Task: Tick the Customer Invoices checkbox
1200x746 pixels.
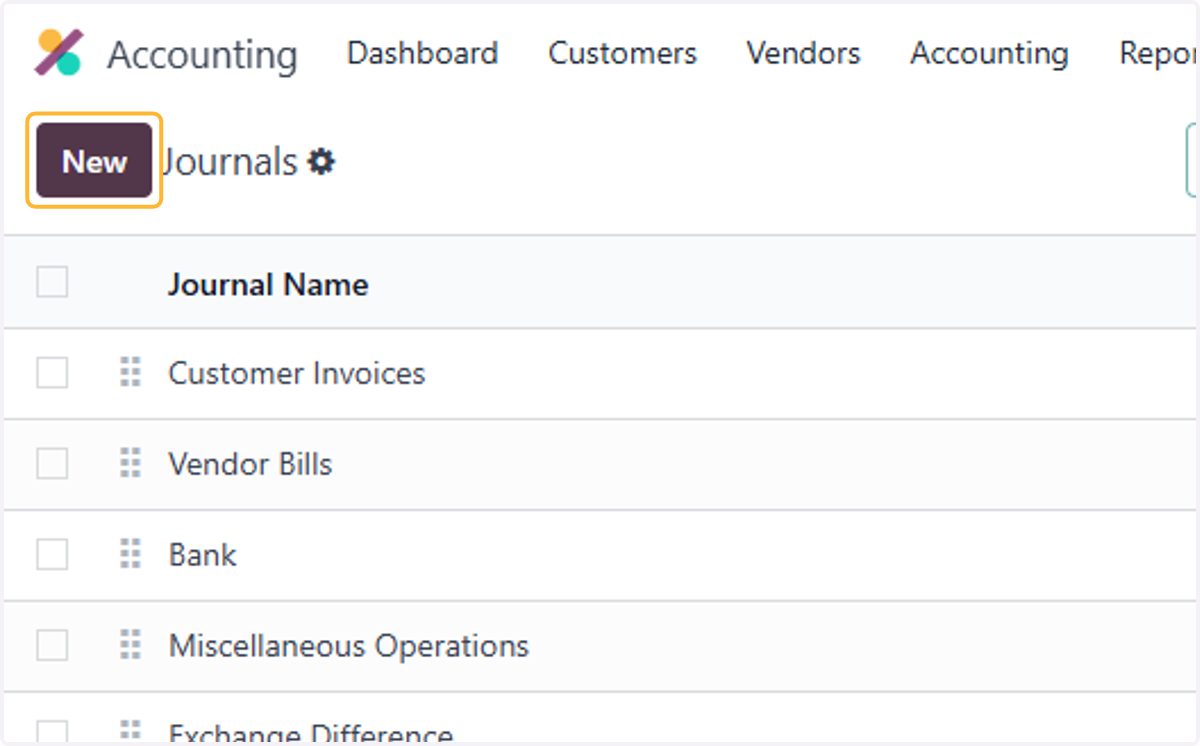Action: (52, 373)
